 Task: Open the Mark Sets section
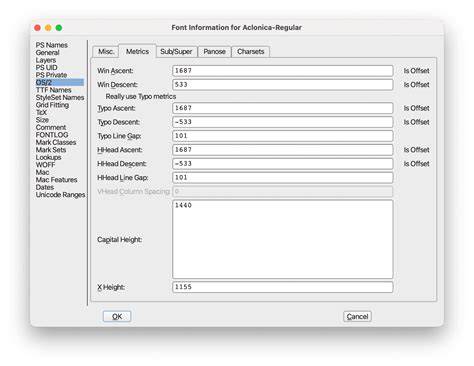pos(51,150)
